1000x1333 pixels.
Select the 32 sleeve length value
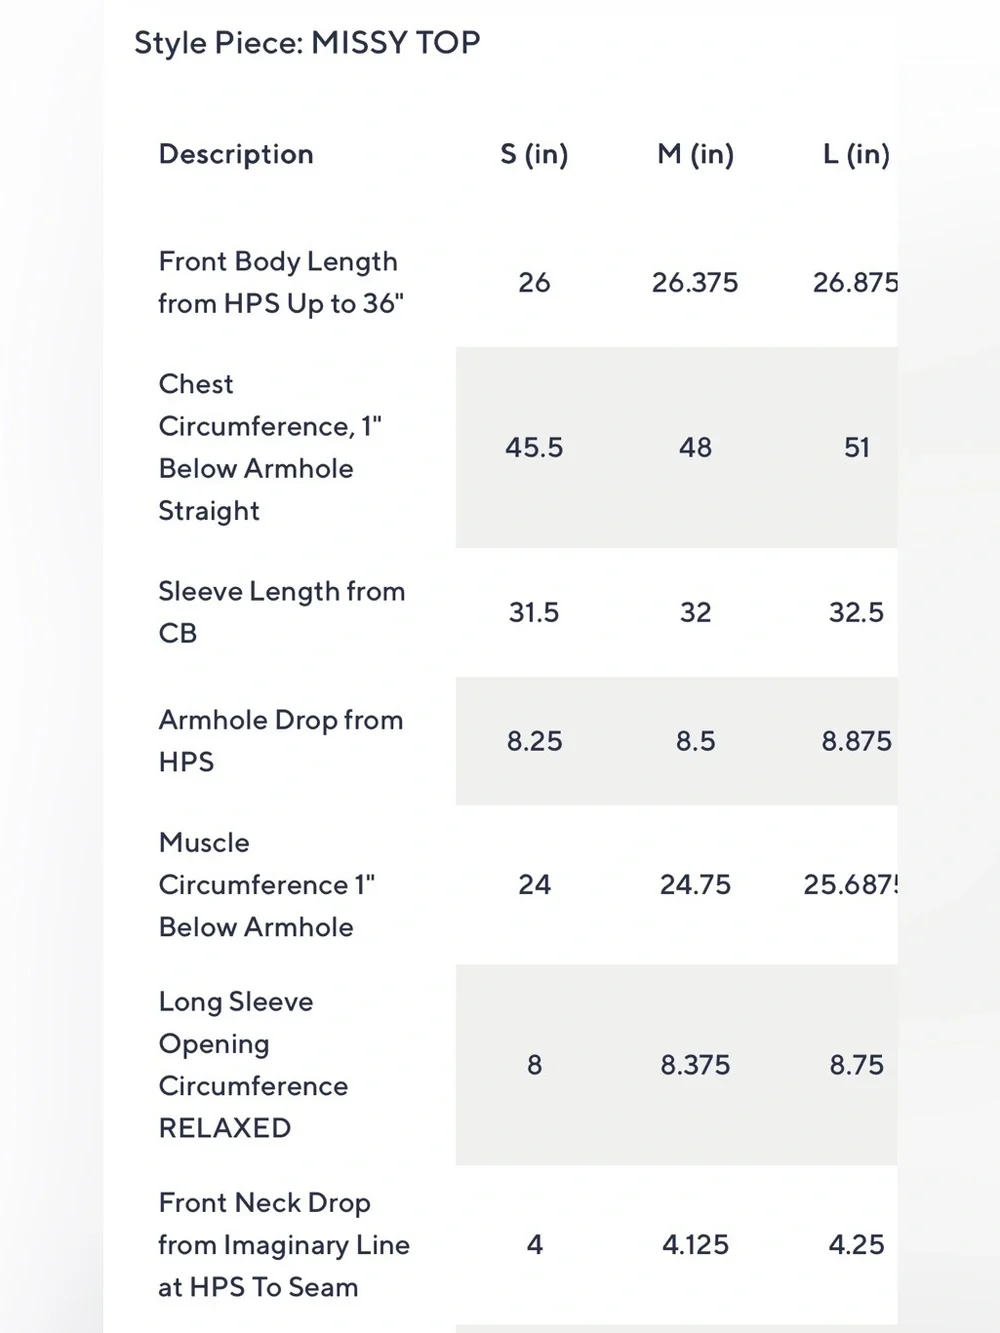click(x=695, y=612)
